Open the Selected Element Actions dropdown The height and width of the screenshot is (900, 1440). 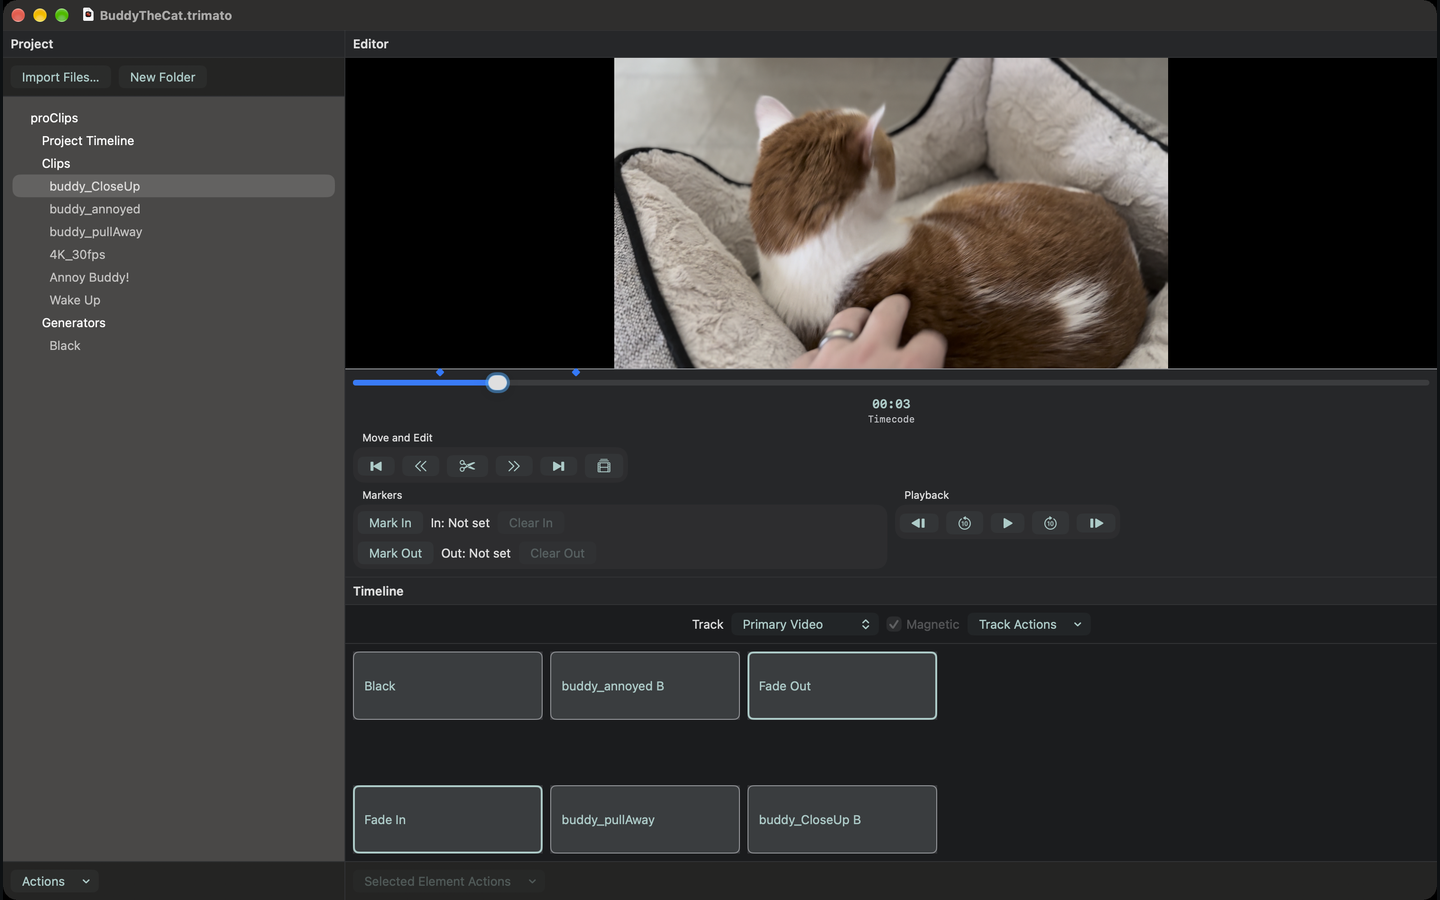449,881
